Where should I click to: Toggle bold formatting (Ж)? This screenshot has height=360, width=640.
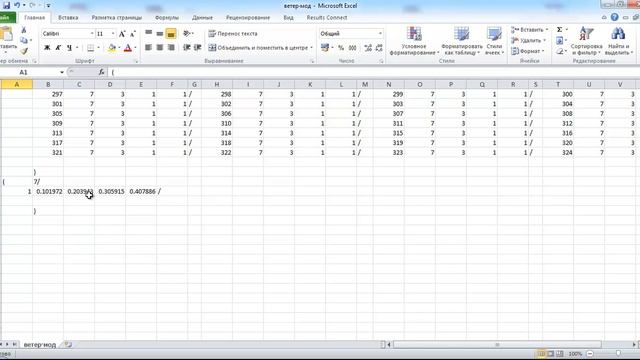(x=47, y=48)
